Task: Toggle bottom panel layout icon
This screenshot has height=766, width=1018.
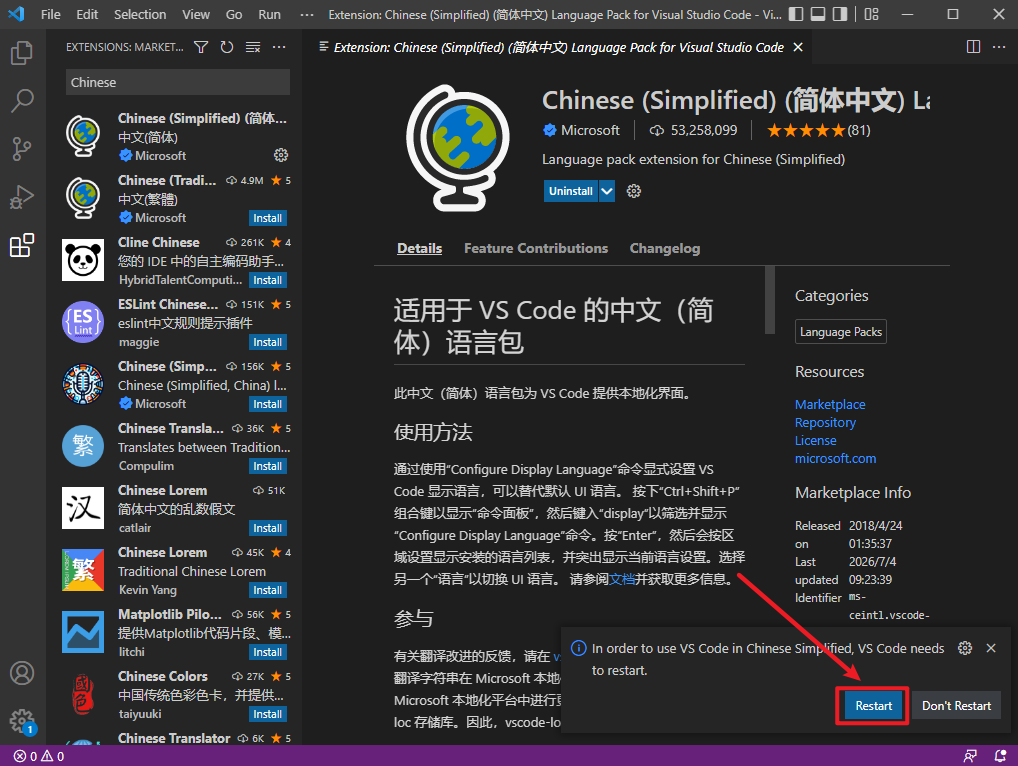Action: pos(818,14)
